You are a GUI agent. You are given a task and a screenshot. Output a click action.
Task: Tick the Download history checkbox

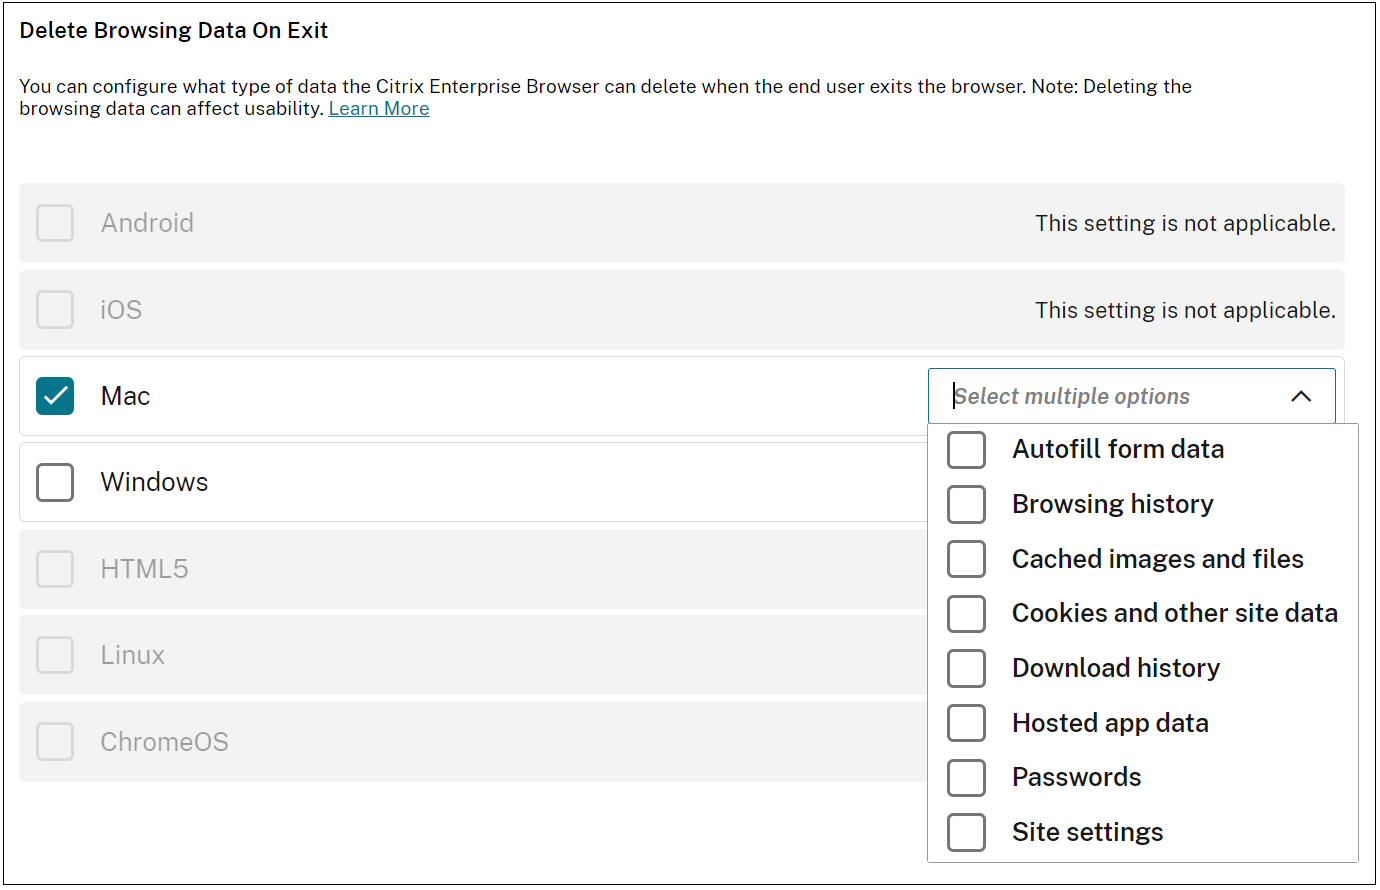[x=966, y=668]
